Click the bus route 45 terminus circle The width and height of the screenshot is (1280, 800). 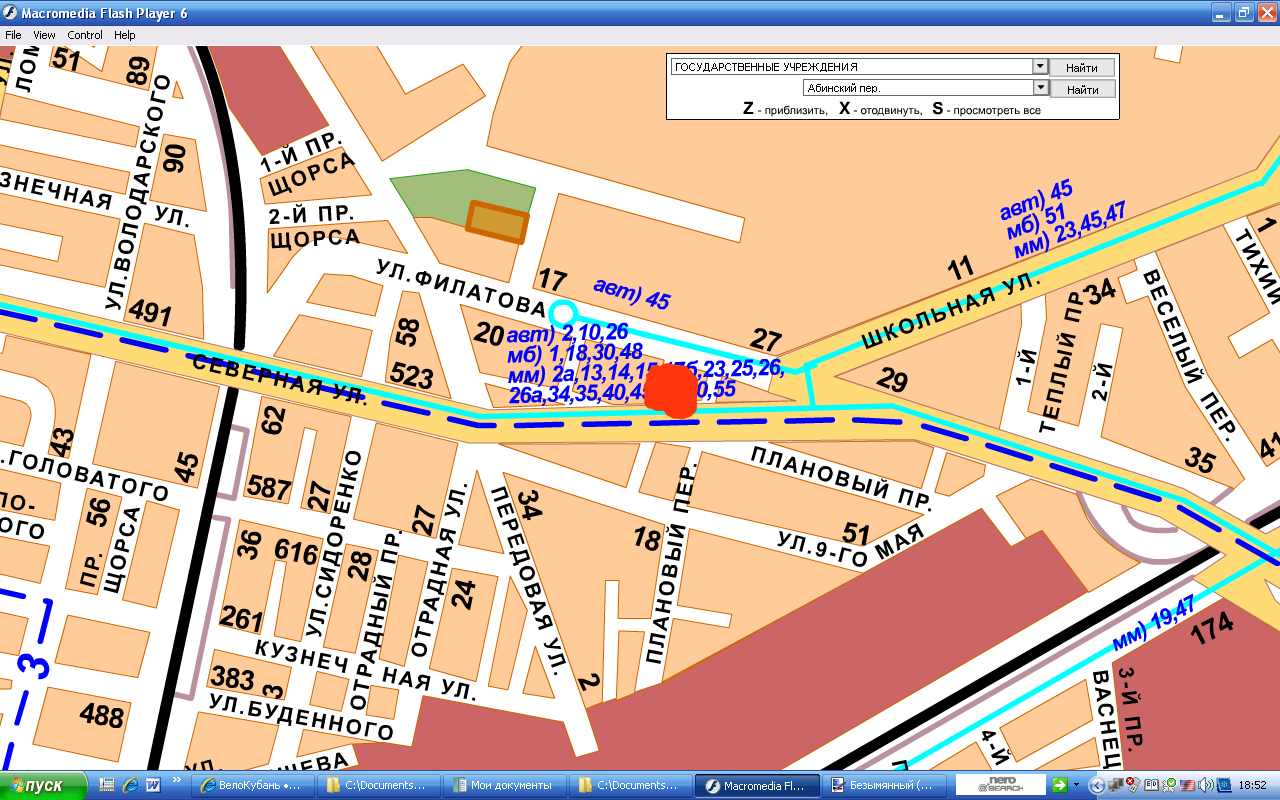click(563, 312)
